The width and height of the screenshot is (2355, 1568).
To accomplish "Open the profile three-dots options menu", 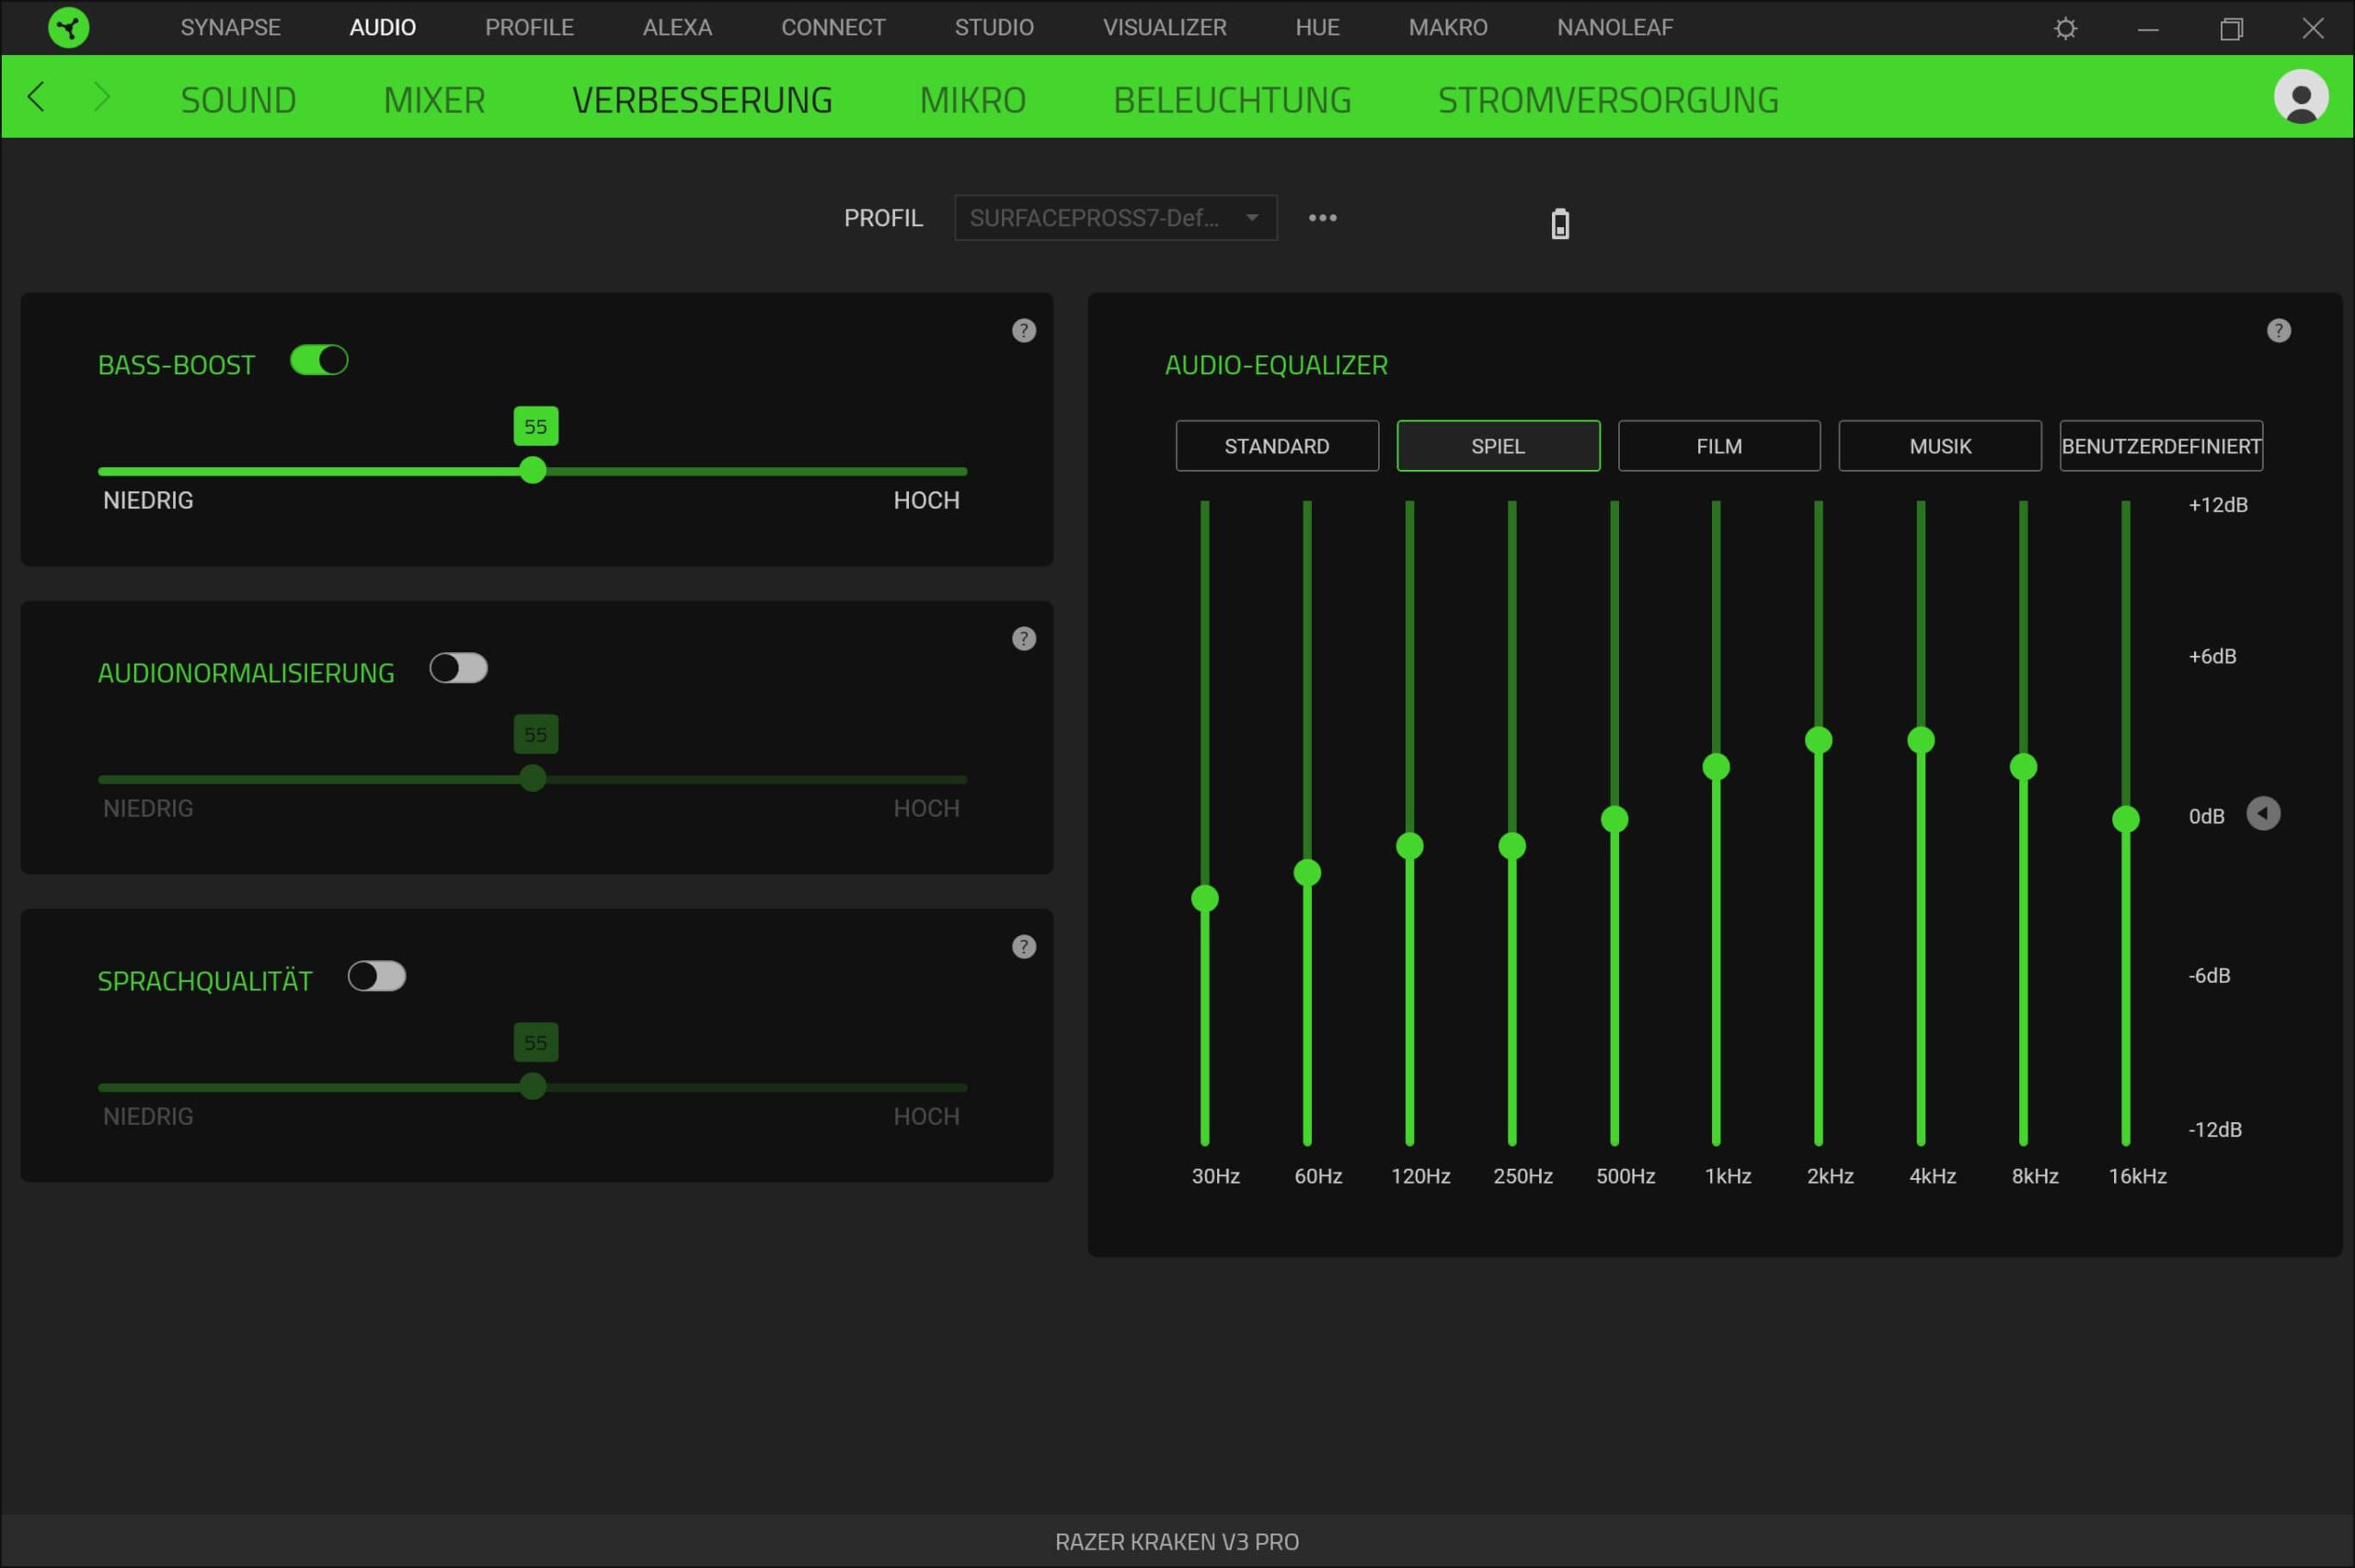I will 1322,218.
